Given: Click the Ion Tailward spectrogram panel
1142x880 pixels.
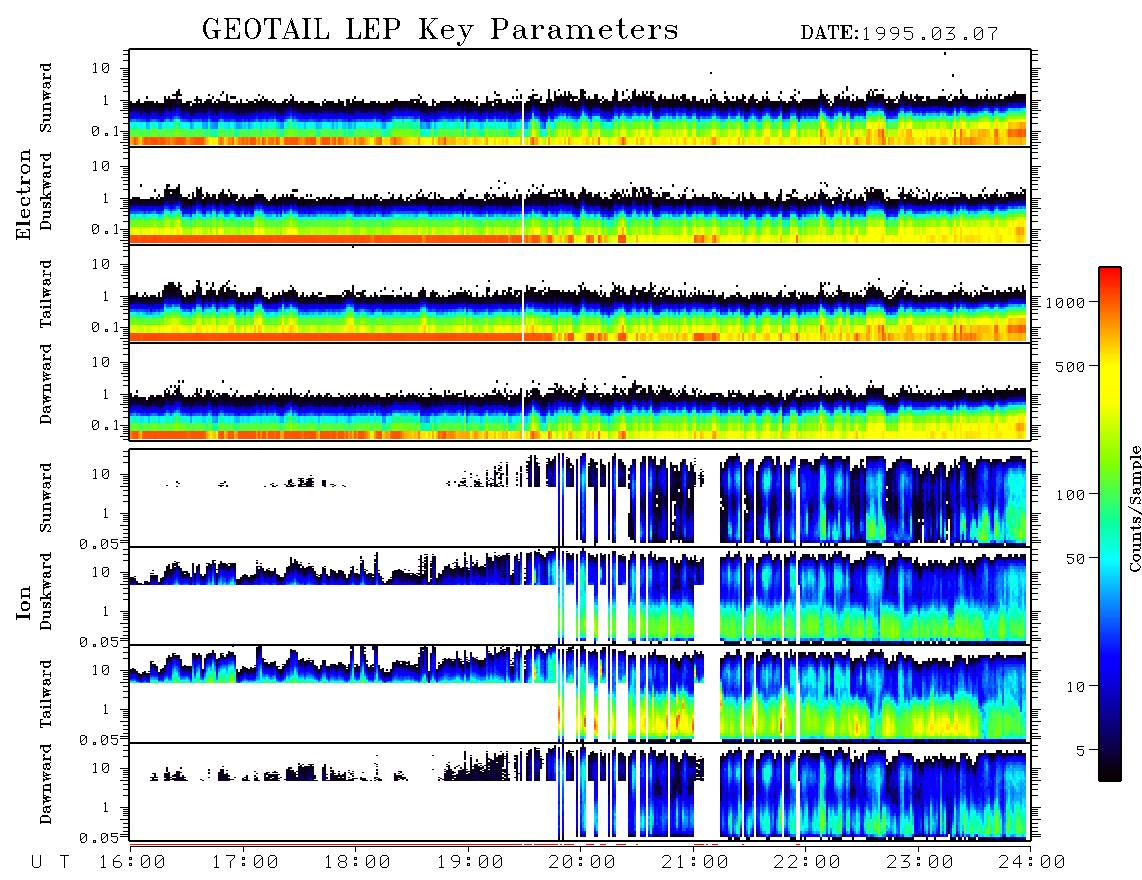Looking at the screenshot, I should (x=580, y=694).
